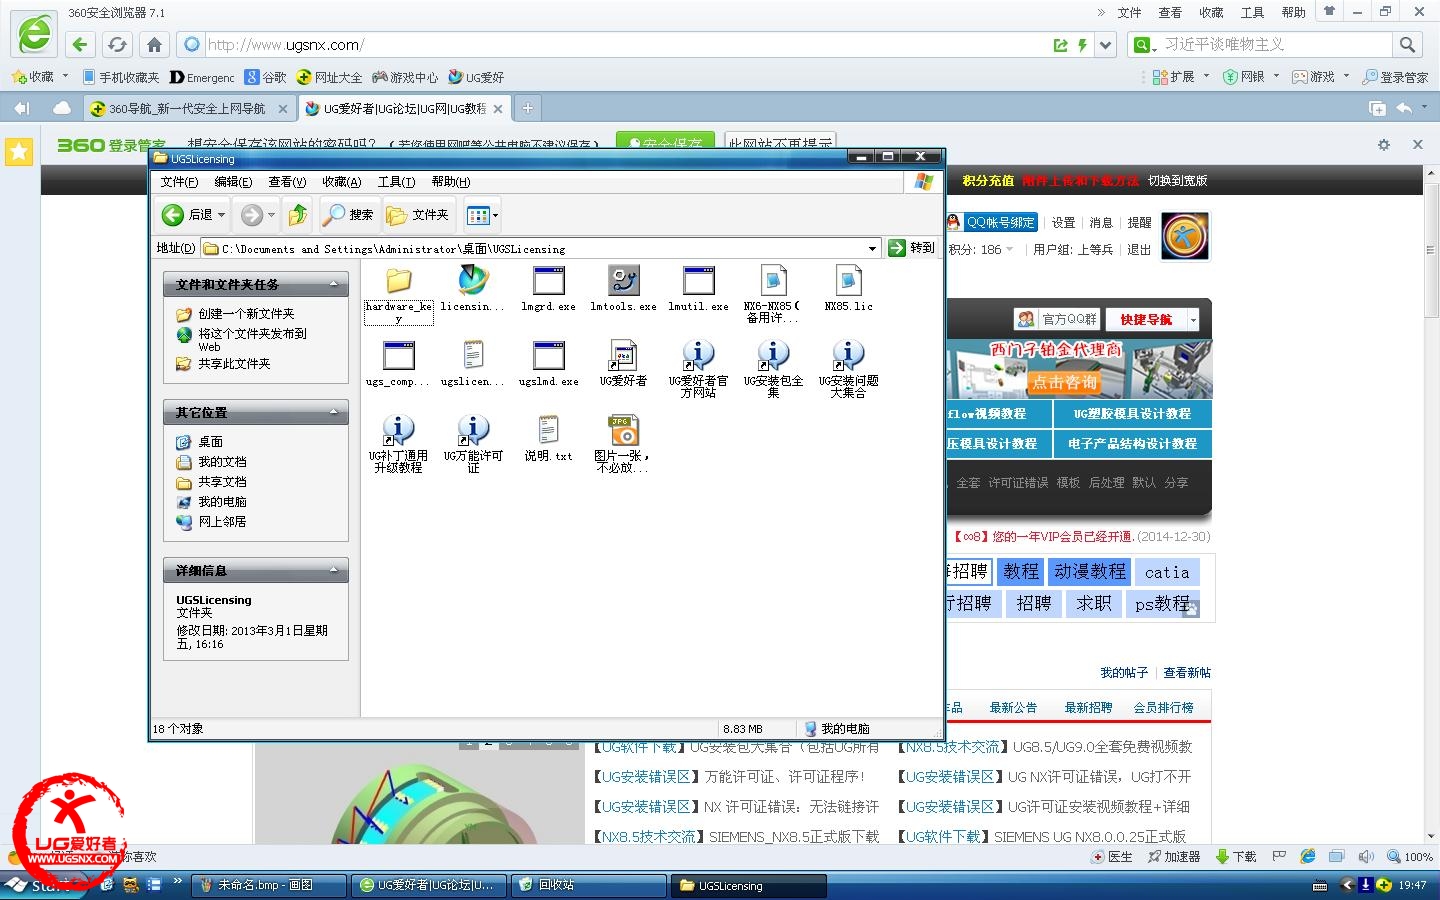This screenshot has width=1440, height=900.
Task: Click the browser refresh icon
Action: tap(117, 44)
